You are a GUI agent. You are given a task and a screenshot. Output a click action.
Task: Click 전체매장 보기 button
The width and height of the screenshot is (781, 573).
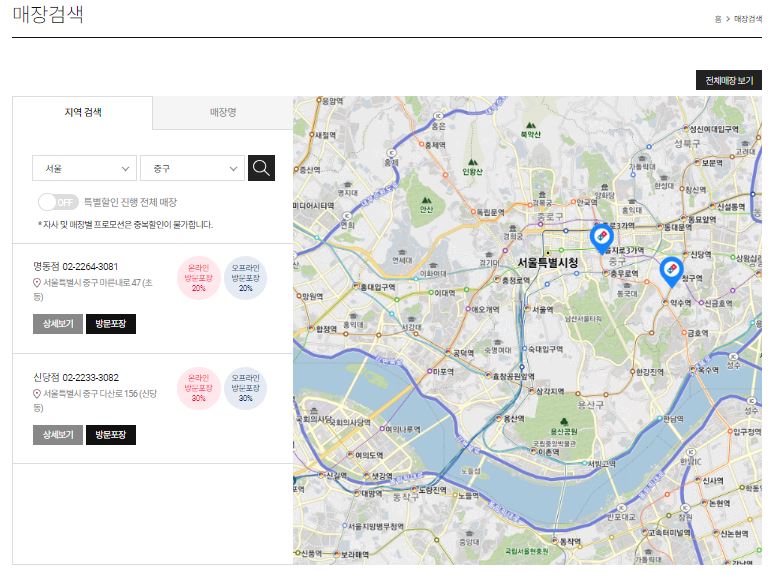click(x=729, y=80)
